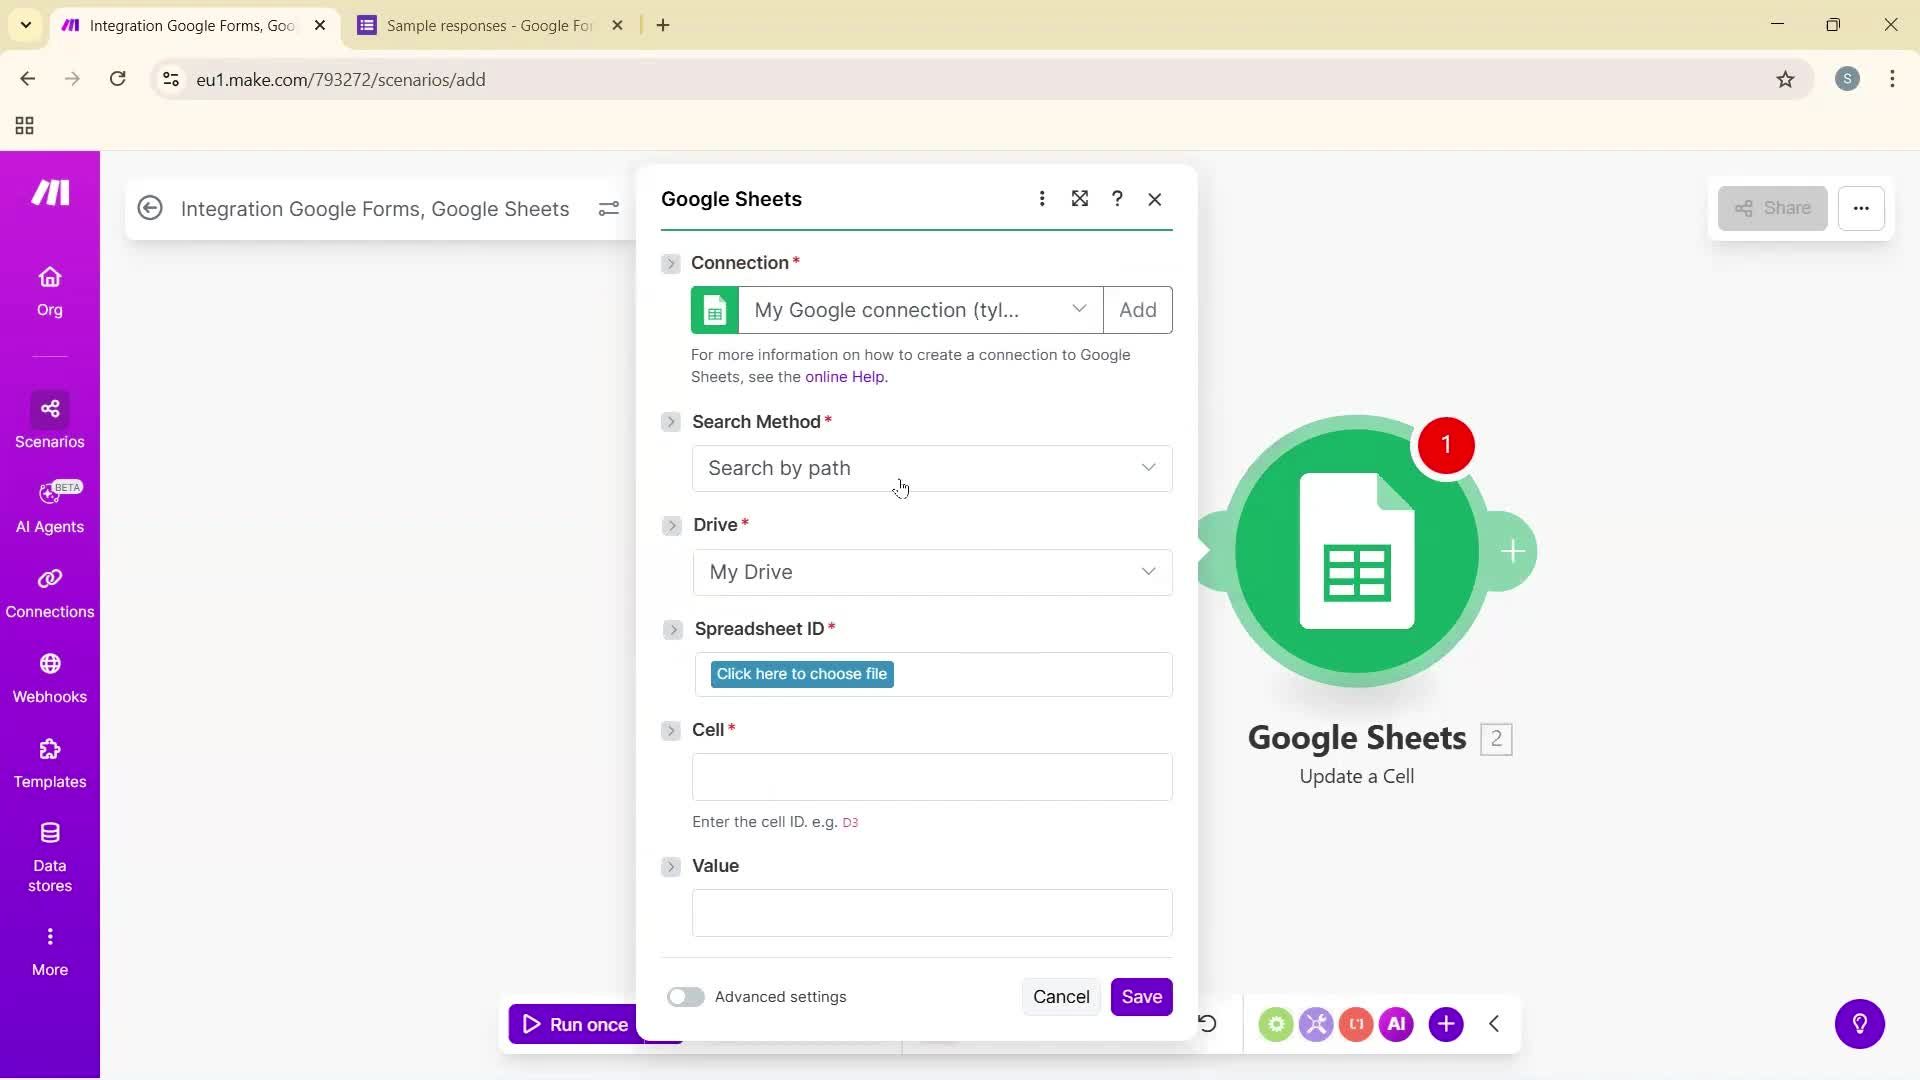Click here to choose a spreadsheet file
Image resolution: width=1920 pixels, height=1080 pixels.
[800, 673]
